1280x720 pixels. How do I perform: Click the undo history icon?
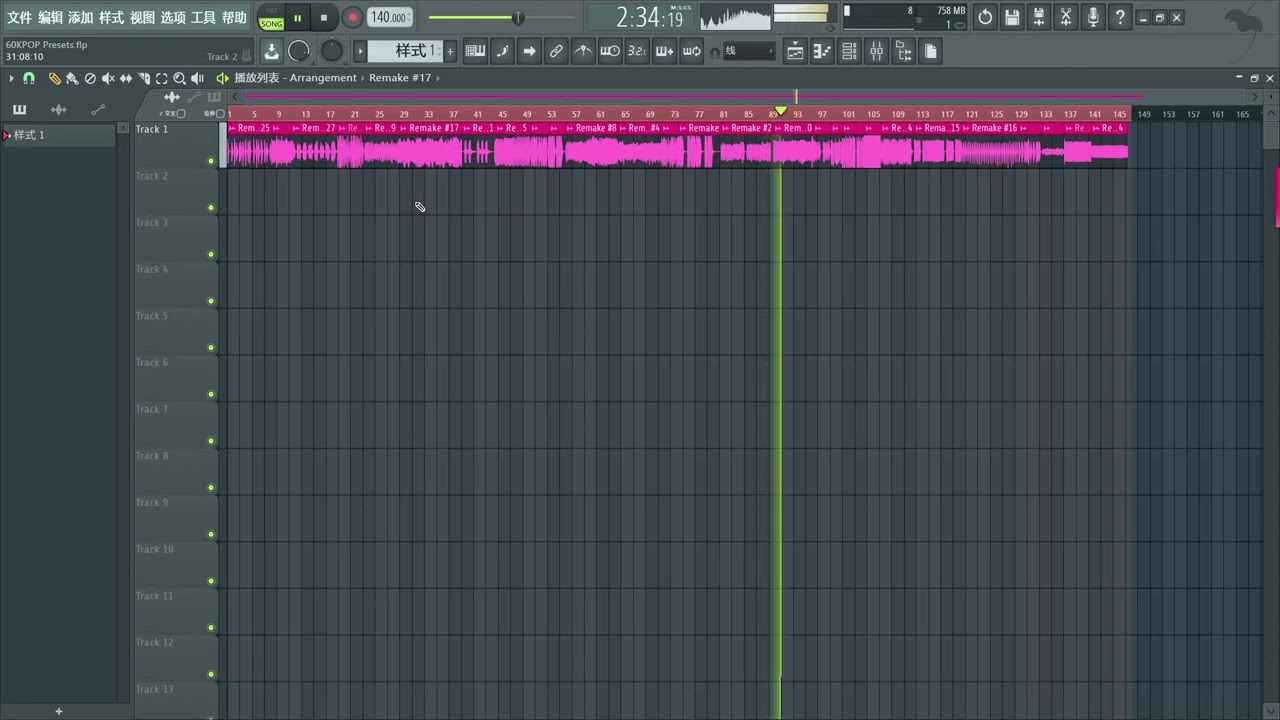pos(985,17)
